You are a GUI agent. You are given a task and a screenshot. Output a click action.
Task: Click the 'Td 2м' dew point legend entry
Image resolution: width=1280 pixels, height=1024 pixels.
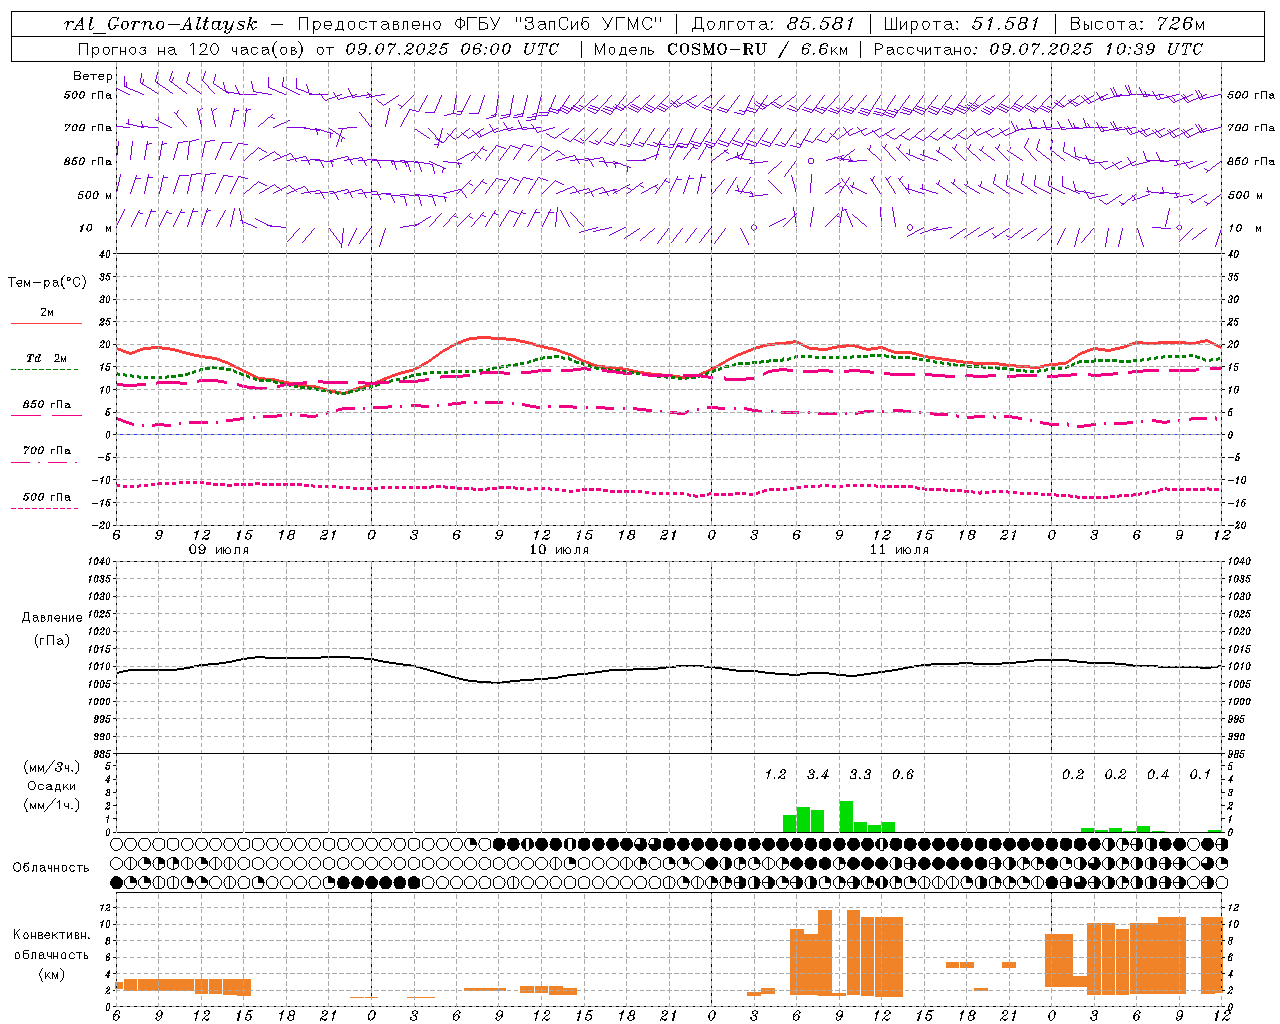46,358
